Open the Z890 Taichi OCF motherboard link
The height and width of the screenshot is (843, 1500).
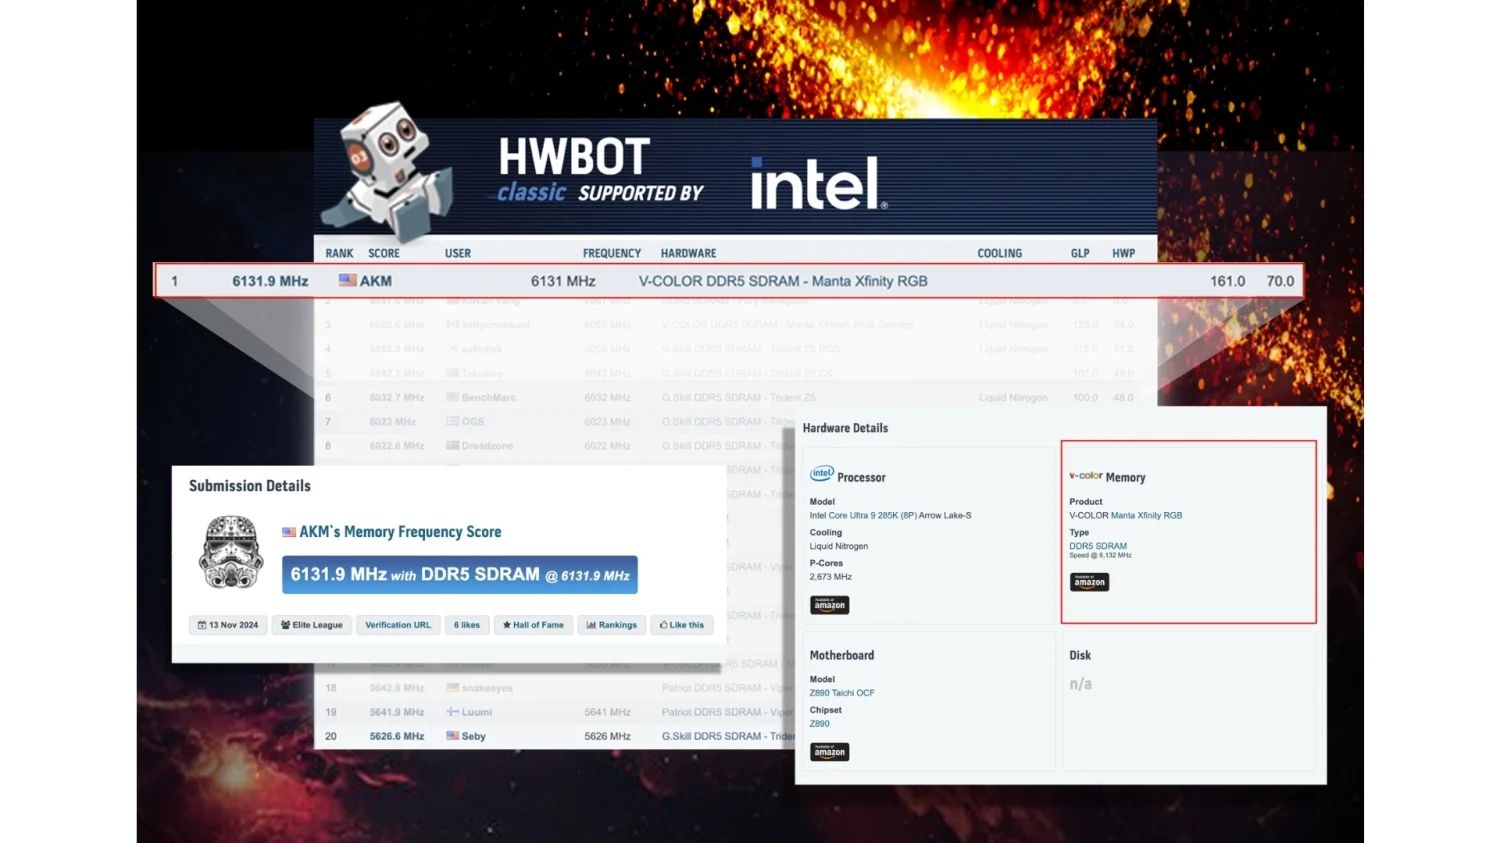(x=842, y=693)
